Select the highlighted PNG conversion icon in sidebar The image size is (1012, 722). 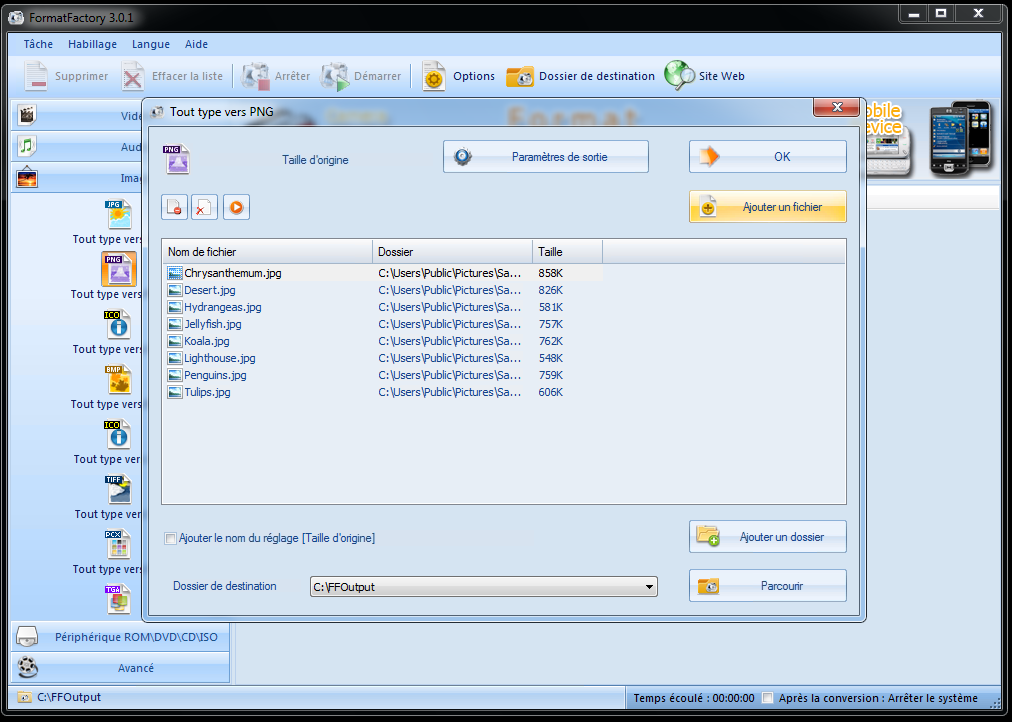tap(119, 269)
